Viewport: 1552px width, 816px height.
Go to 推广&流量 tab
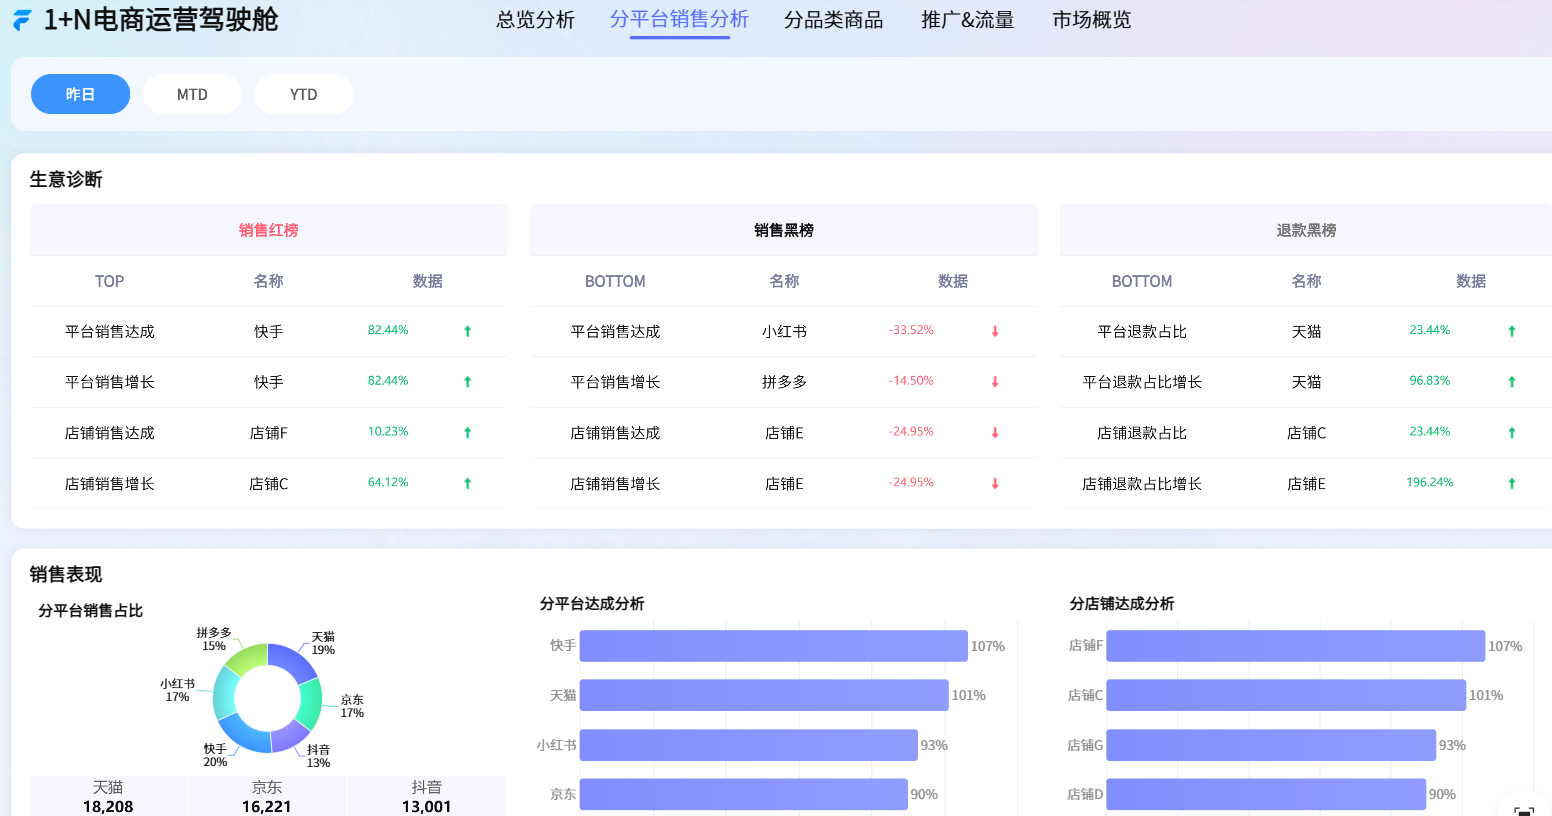tap(967, 20)
